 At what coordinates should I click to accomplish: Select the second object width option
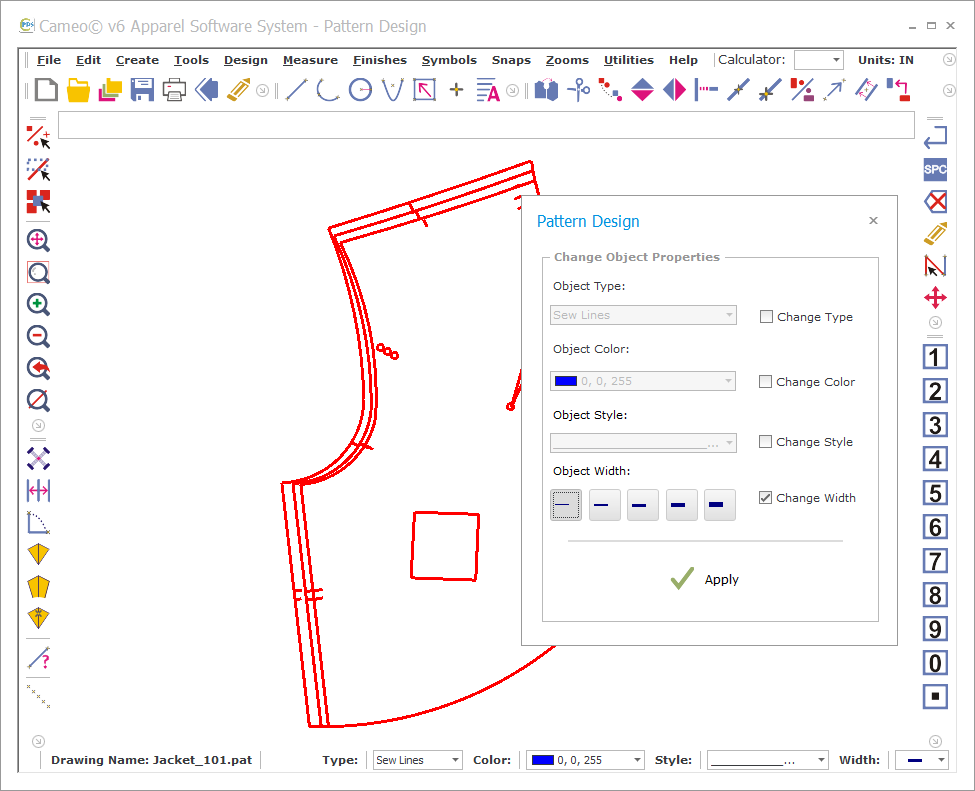coord(604,504)
